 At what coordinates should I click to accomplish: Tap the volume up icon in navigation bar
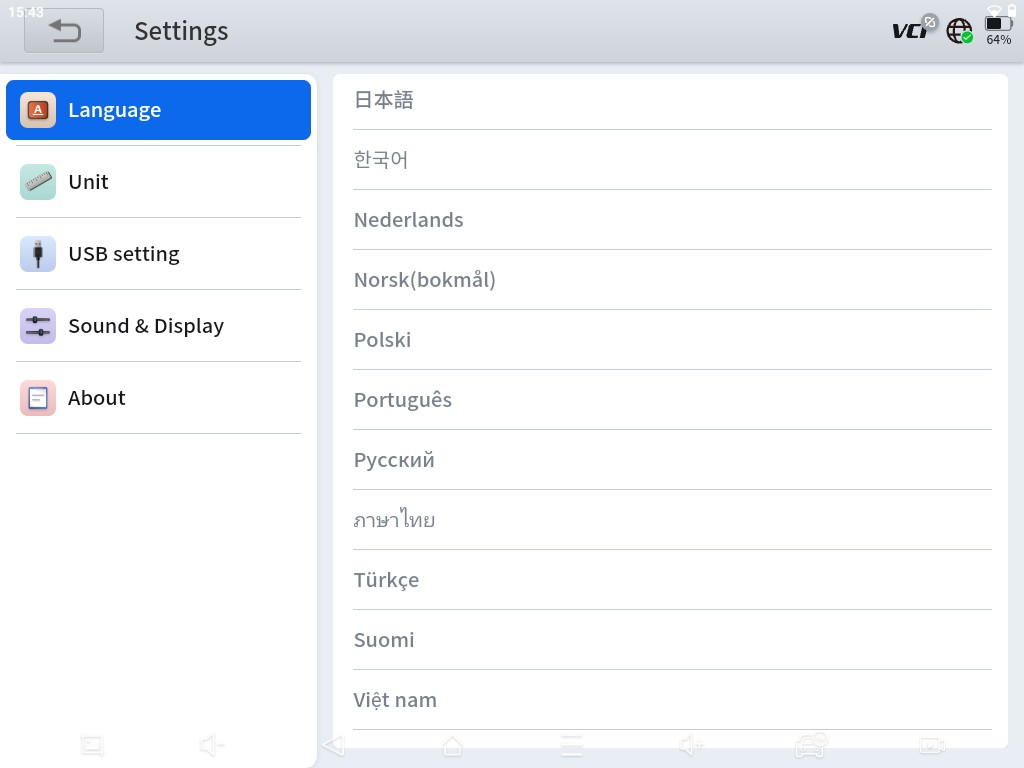coord(691,746)
